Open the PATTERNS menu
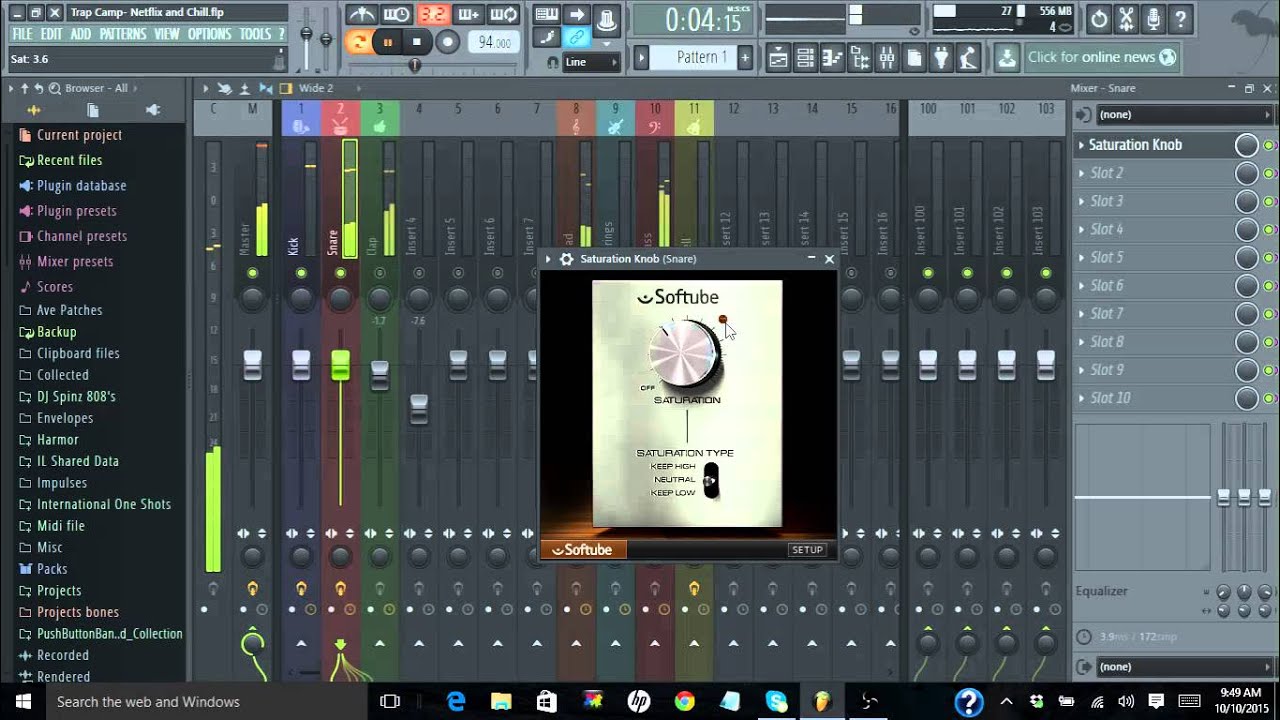 coord(123,34)
